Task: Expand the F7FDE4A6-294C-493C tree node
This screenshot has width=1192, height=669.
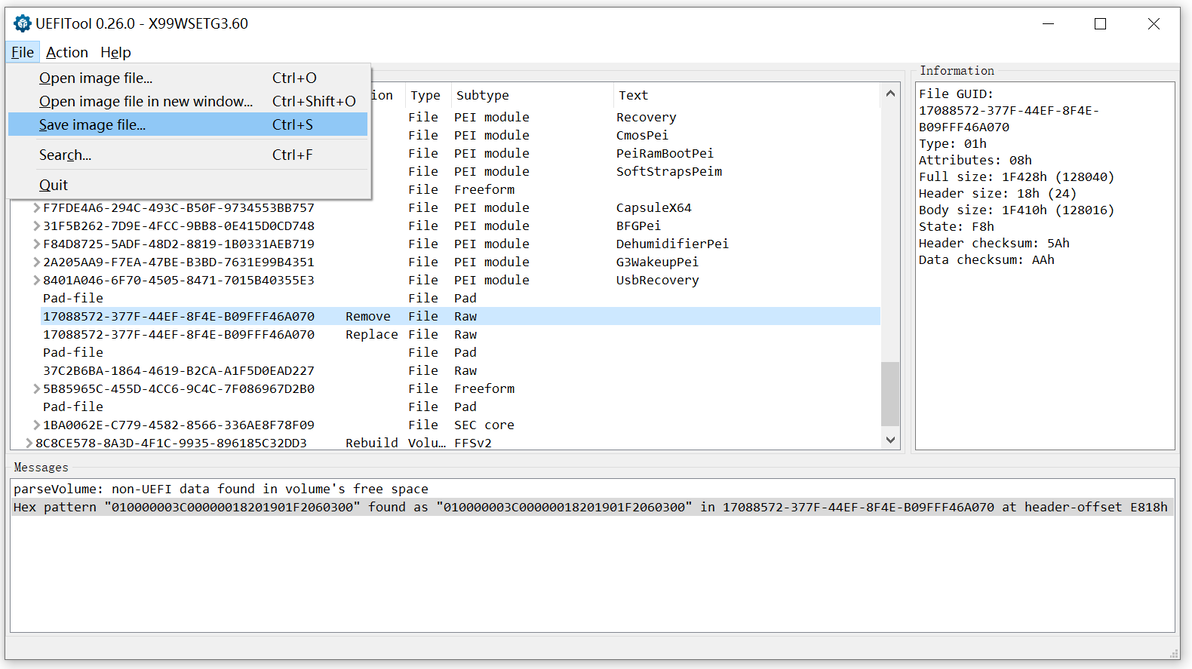Action: [36, 208]
